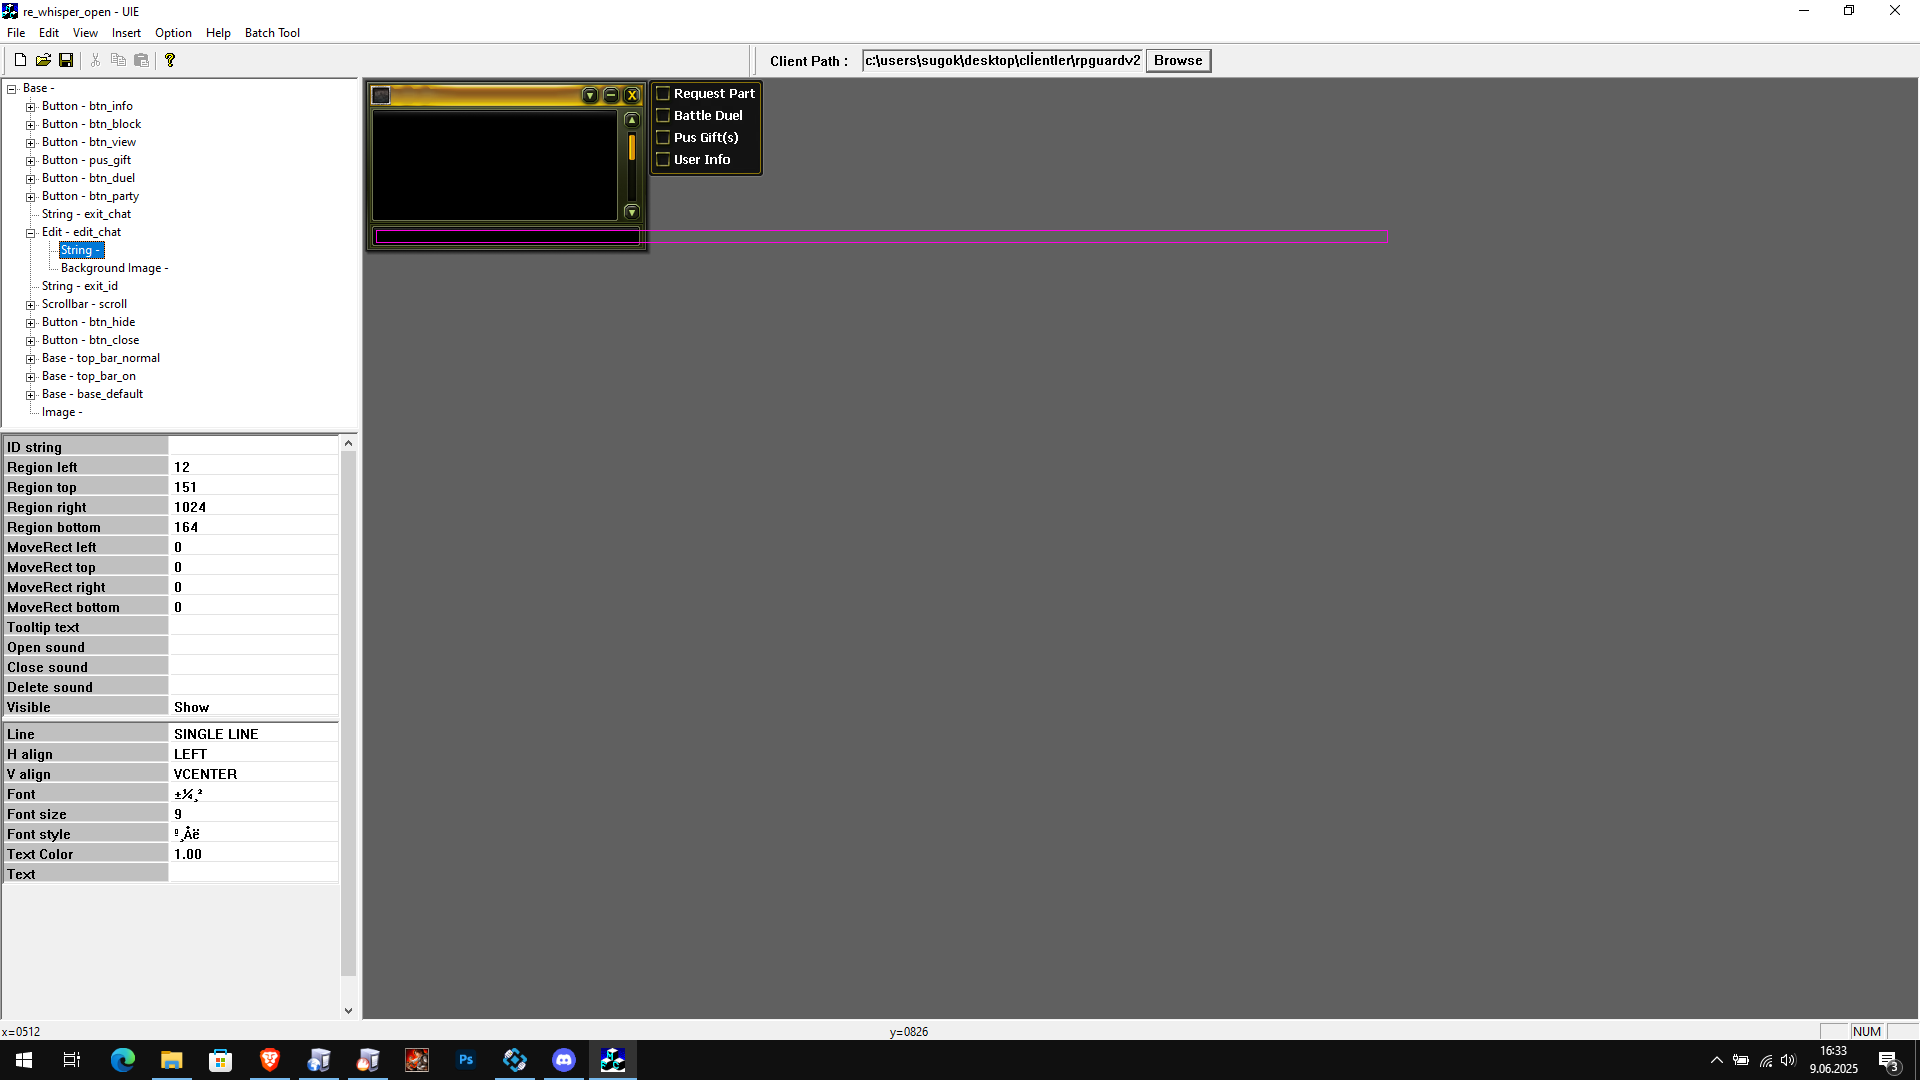The image size is (1920, 1080).
Task: Open the Batch Tool menu
Action: pos(272,33)
